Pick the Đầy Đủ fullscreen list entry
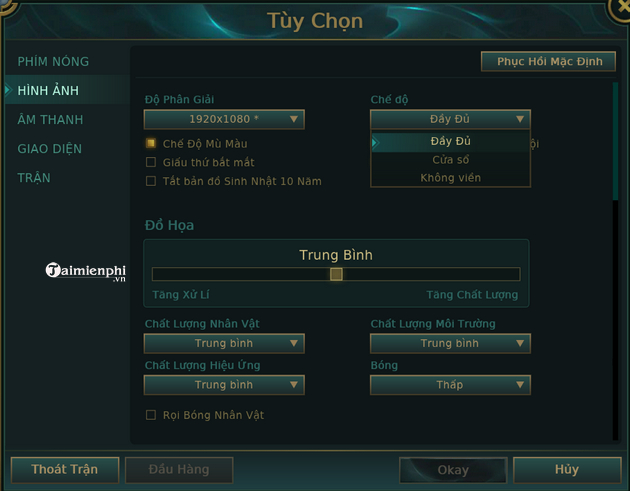 (450, 141)
